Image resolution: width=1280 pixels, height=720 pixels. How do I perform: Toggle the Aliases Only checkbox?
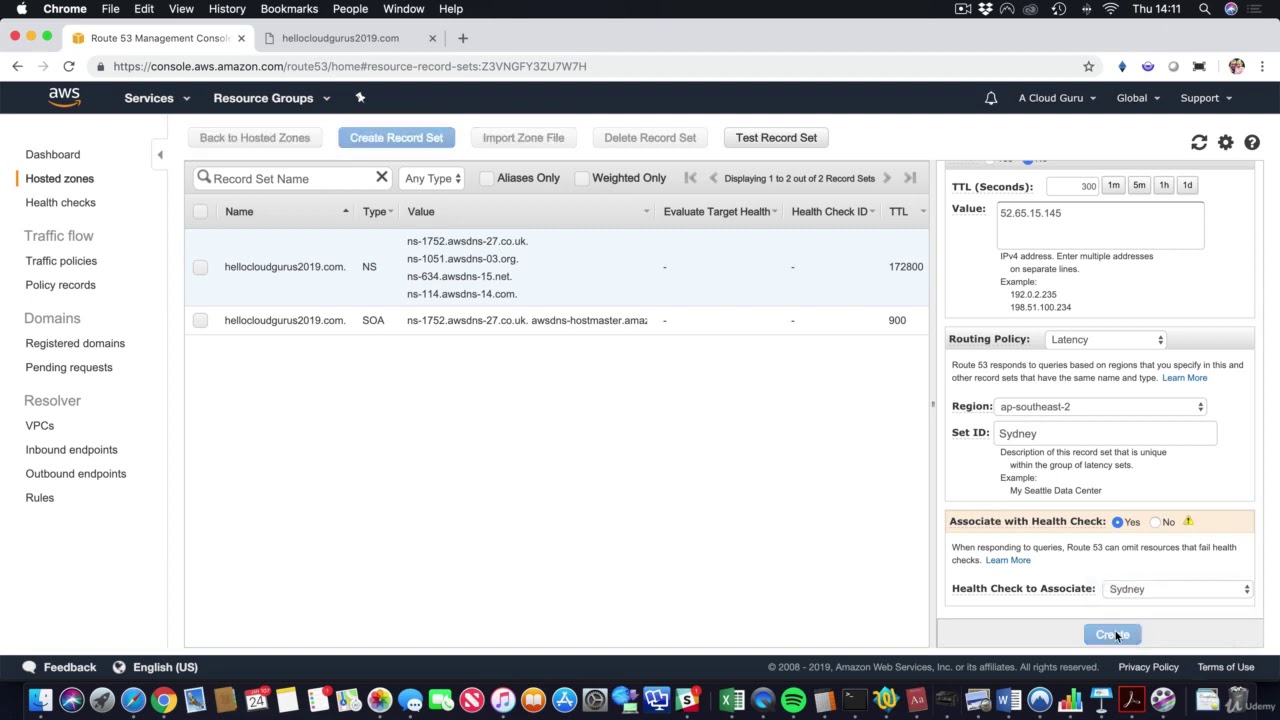click(x=487, y=178)
